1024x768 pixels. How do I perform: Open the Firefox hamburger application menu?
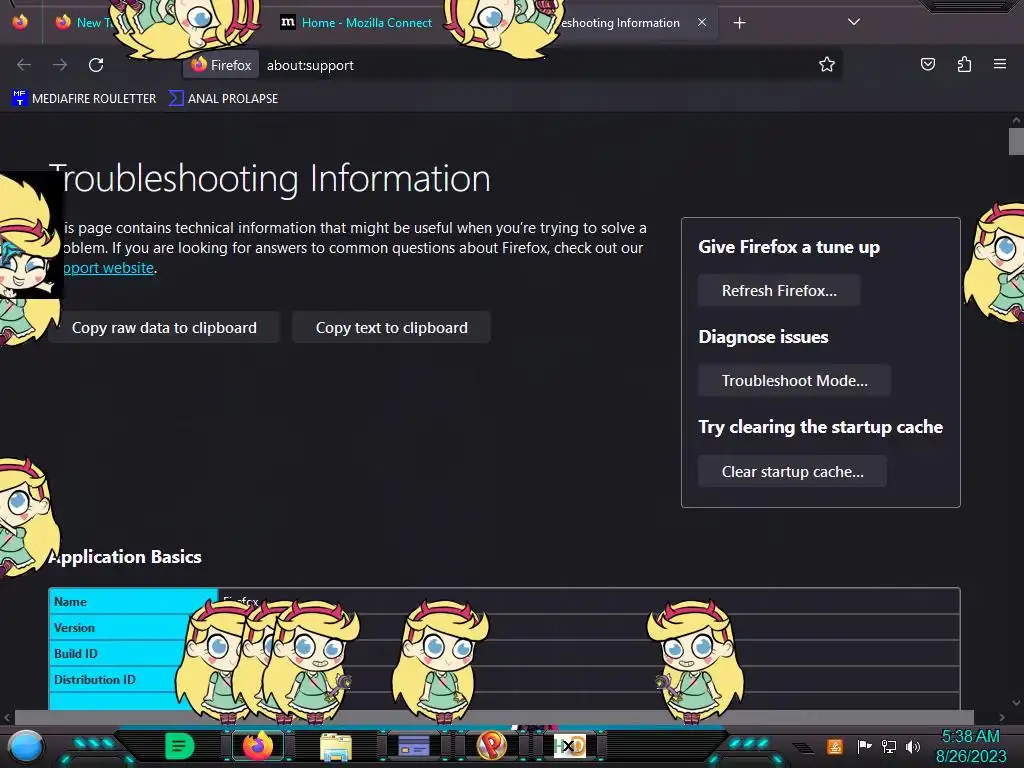(1000, 64)
